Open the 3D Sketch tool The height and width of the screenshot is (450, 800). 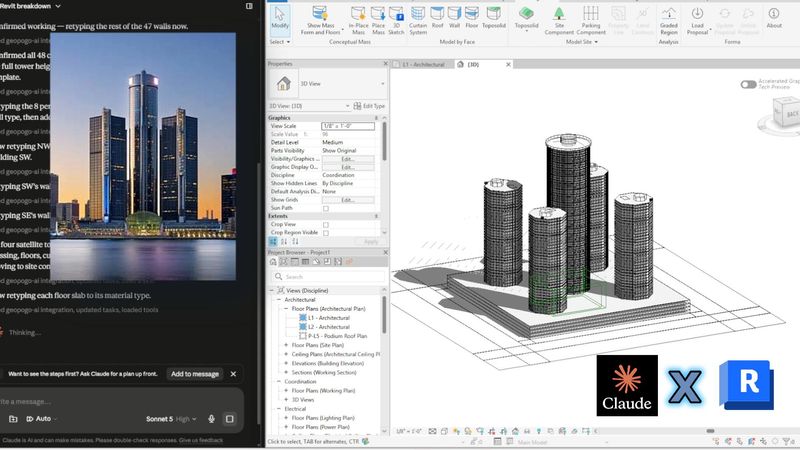click(396, 20)
